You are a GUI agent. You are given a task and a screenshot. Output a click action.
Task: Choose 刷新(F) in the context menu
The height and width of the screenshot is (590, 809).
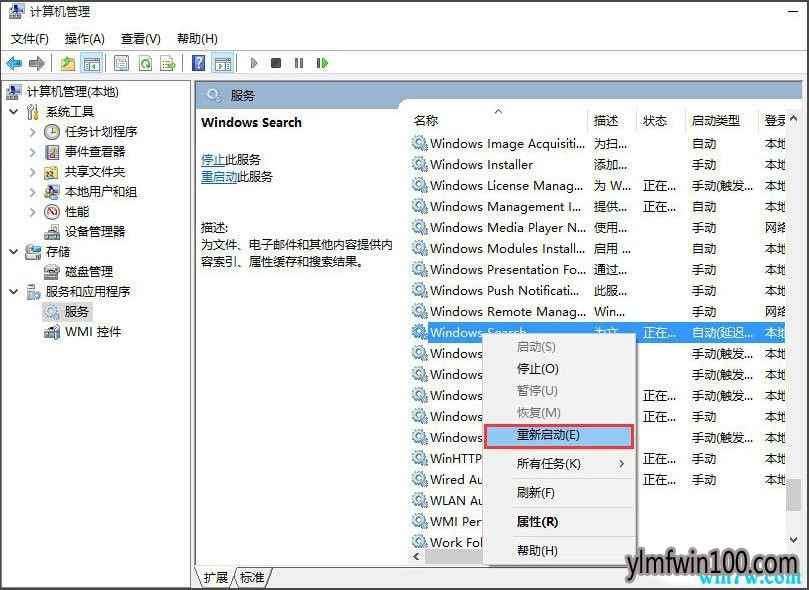559,493
